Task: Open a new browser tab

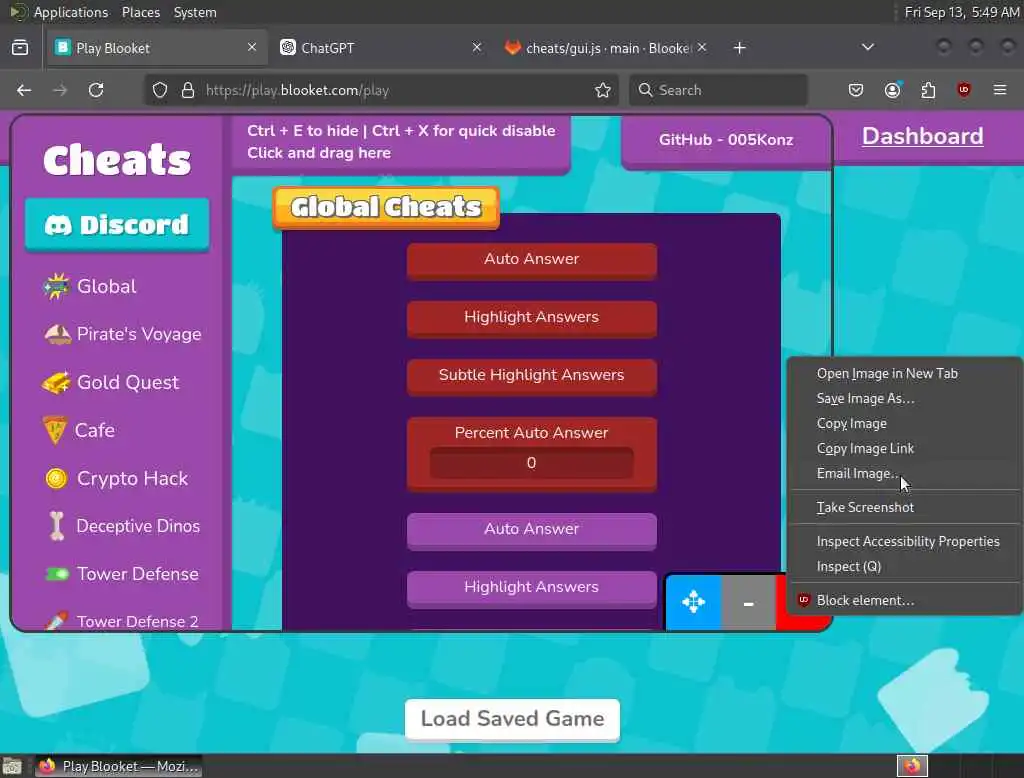Action: click(x=739, y=48)
